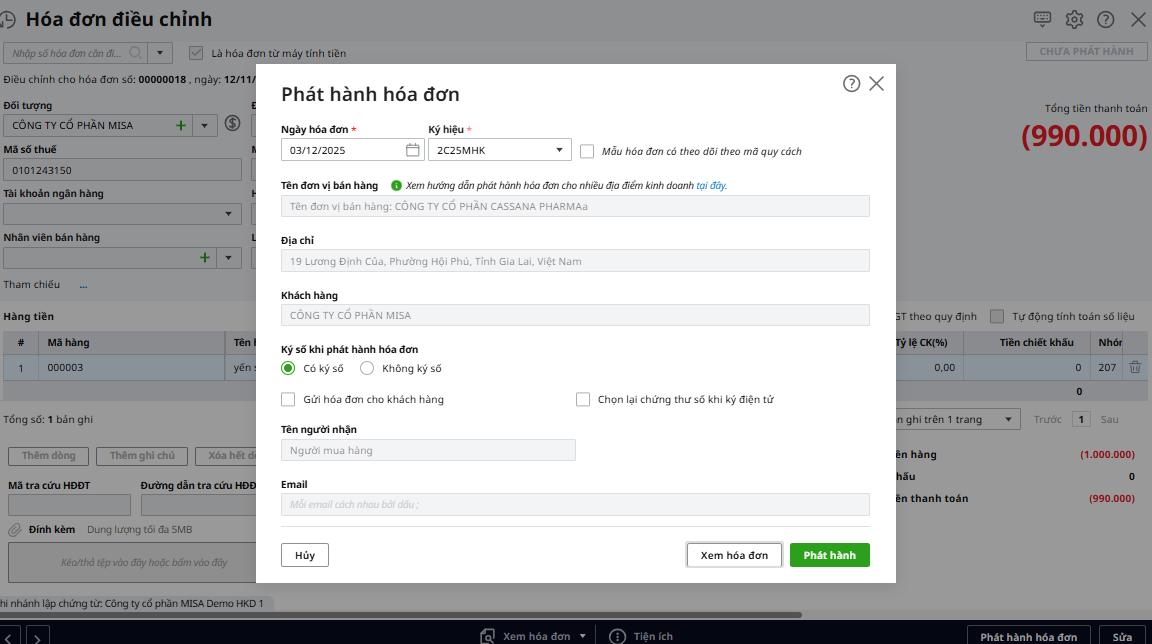Expand the Ký hiệu 2C25MHK dropdown
The width and height of the screenshot is (1152, 644).
(559, 150)
